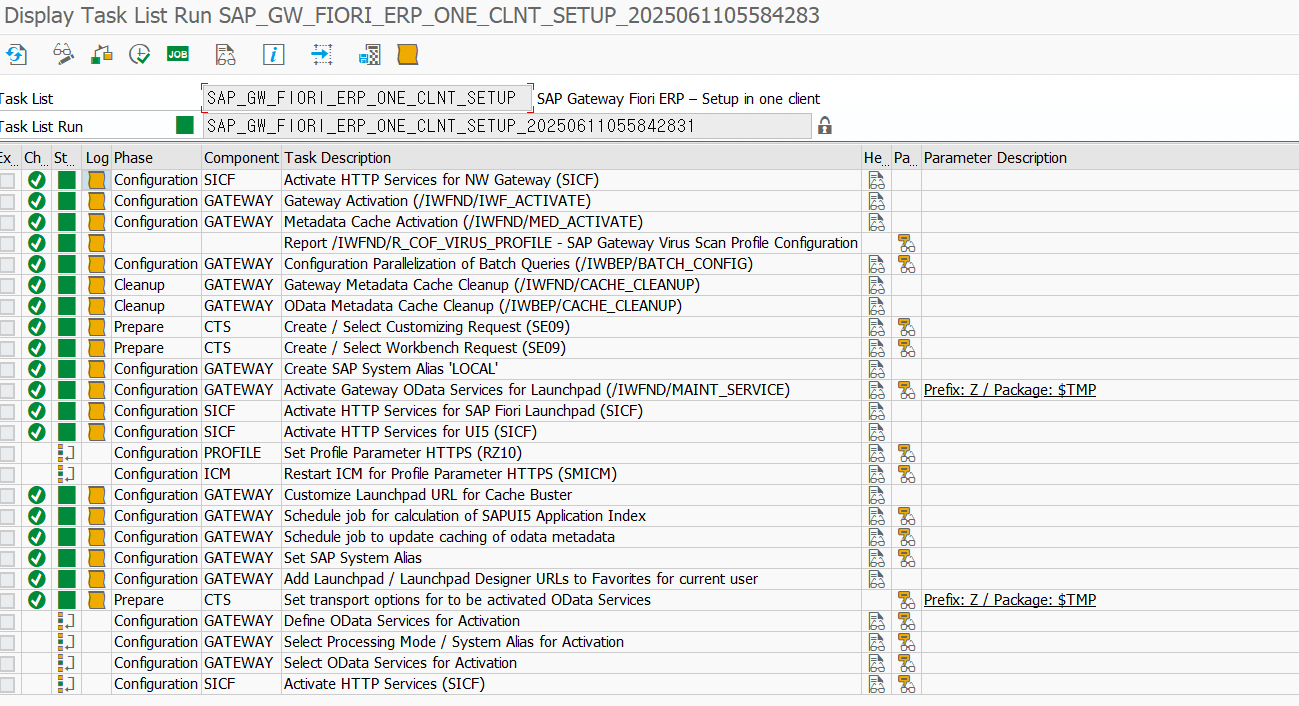Toggle Display/Change mode with glasses-pencil icon
The height and width of the screenshot is (706, 1299).
click(x=64, y=55)
